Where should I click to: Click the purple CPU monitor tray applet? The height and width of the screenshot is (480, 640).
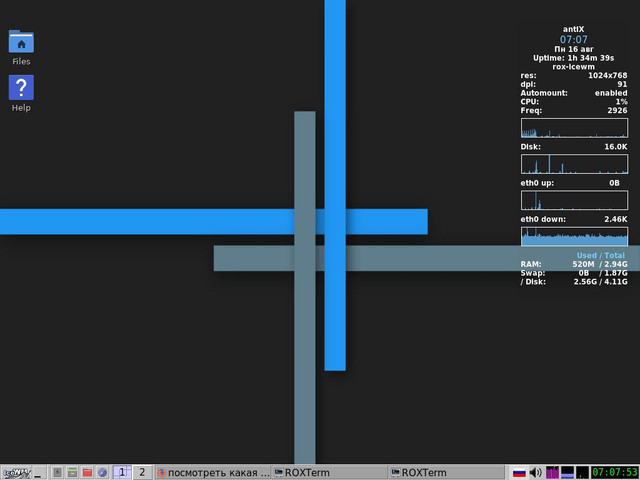(552, 473)
